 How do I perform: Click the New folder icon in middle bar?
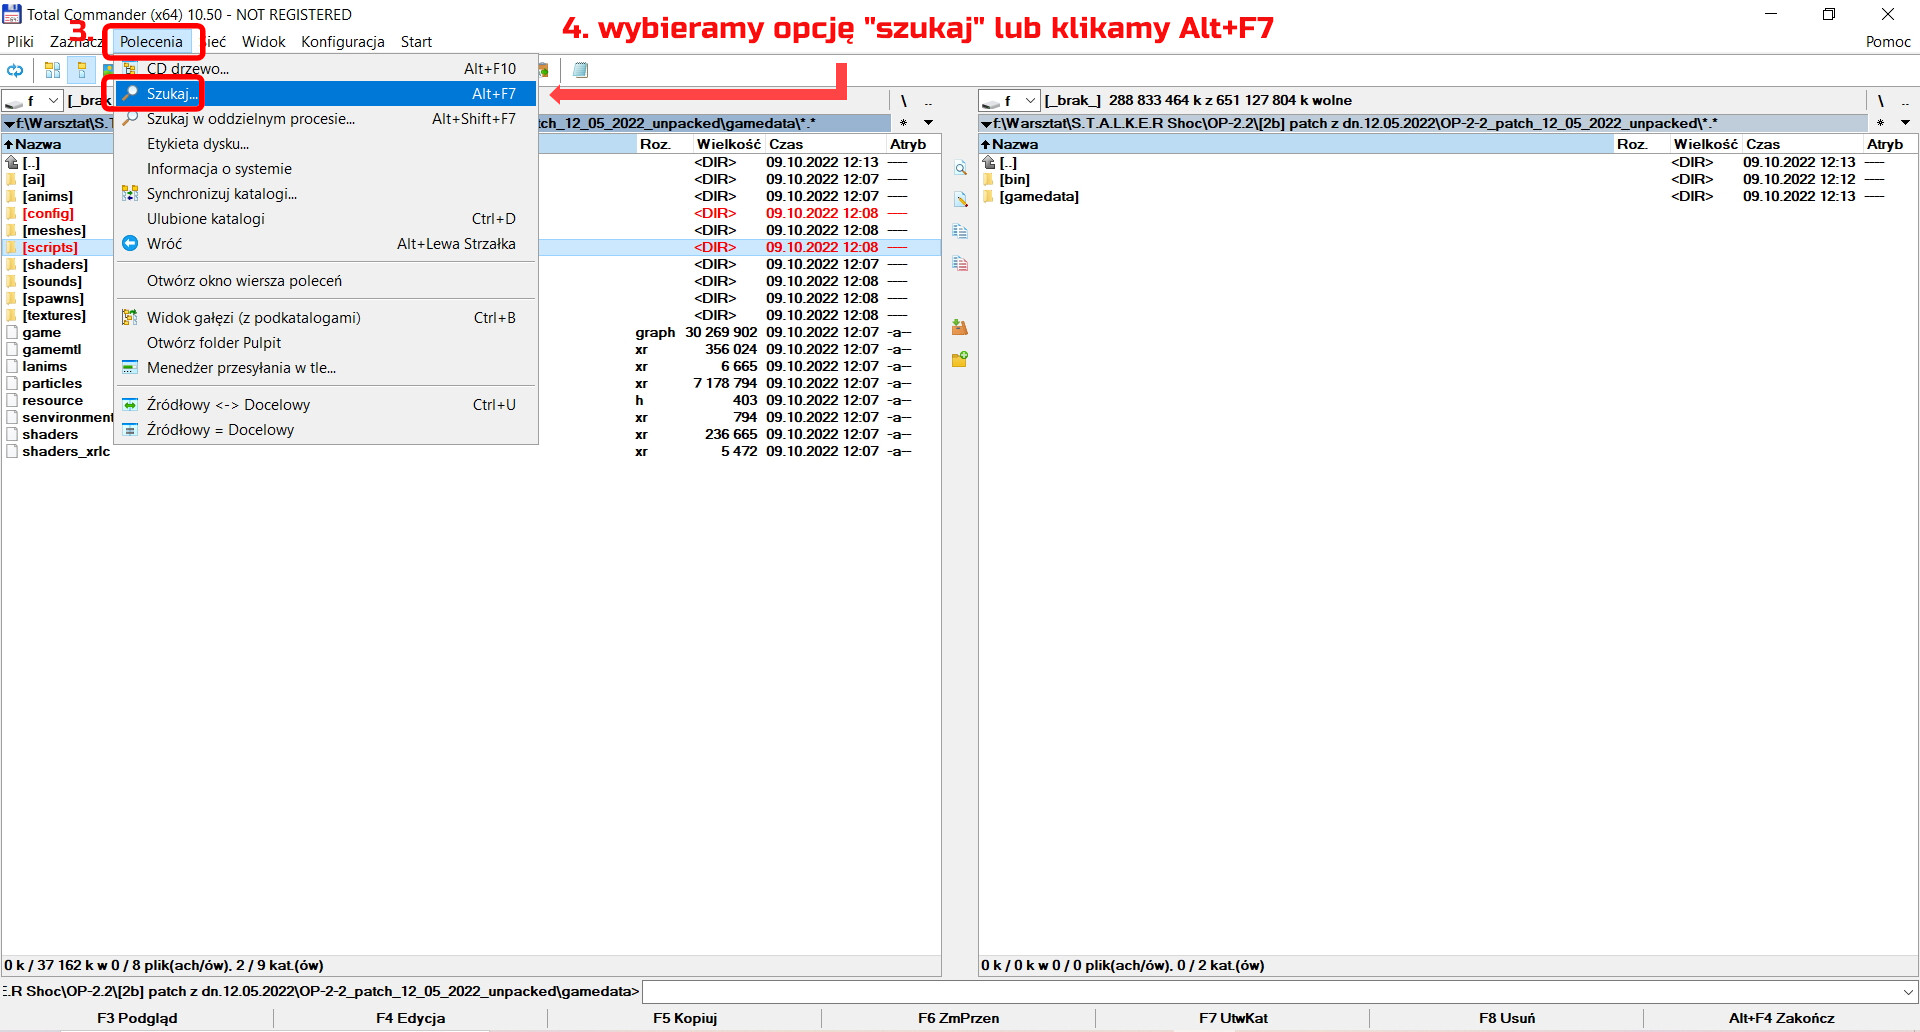click(x=960, y=359)
